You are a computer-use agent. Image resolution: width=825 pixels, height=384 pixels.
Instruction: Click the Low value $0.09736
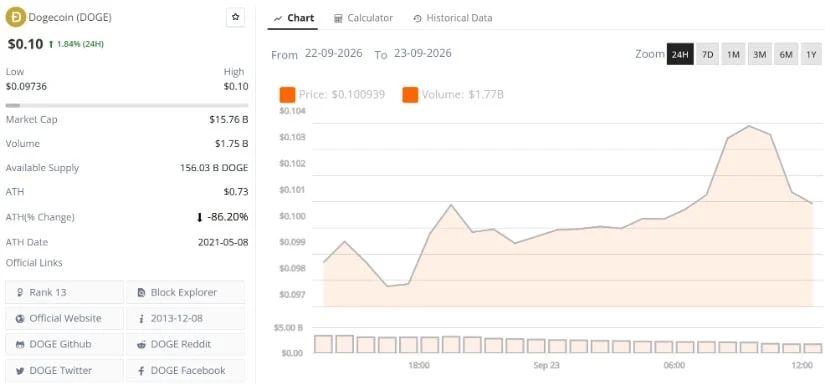26,86
